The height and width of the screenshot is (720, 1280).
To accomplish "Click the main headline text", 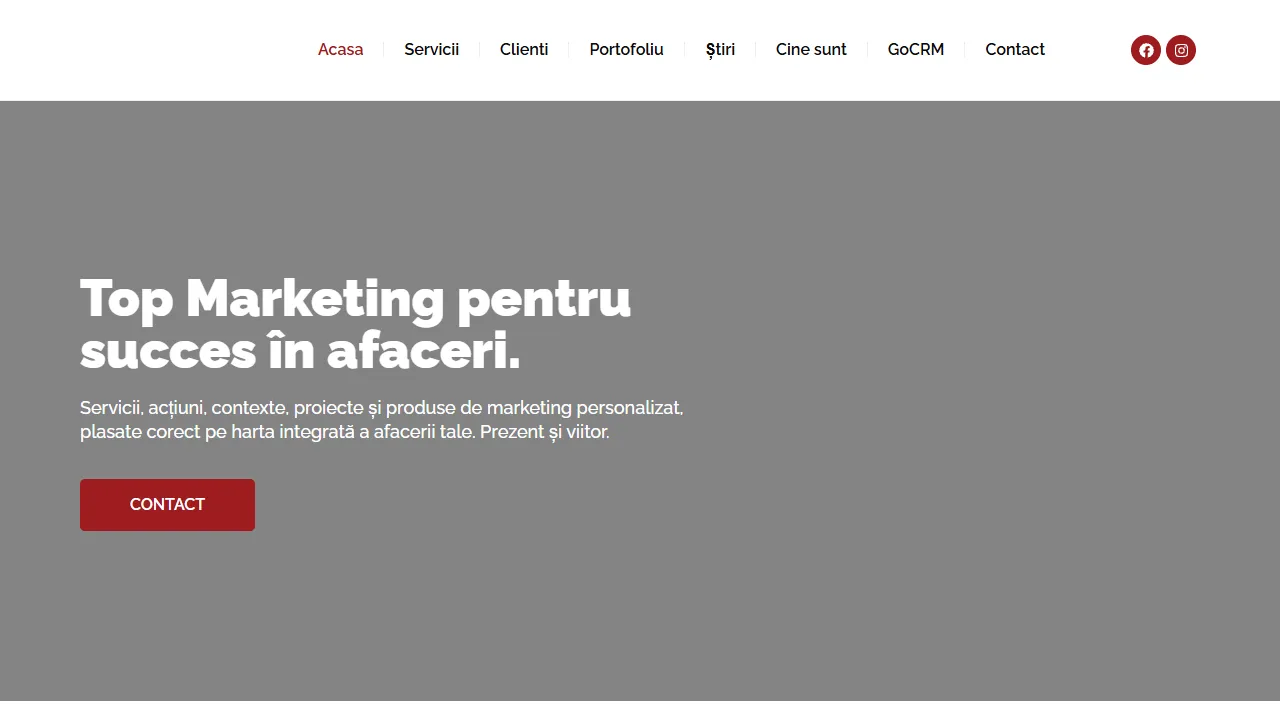I will pyautogui.click(x=355, y=299).
